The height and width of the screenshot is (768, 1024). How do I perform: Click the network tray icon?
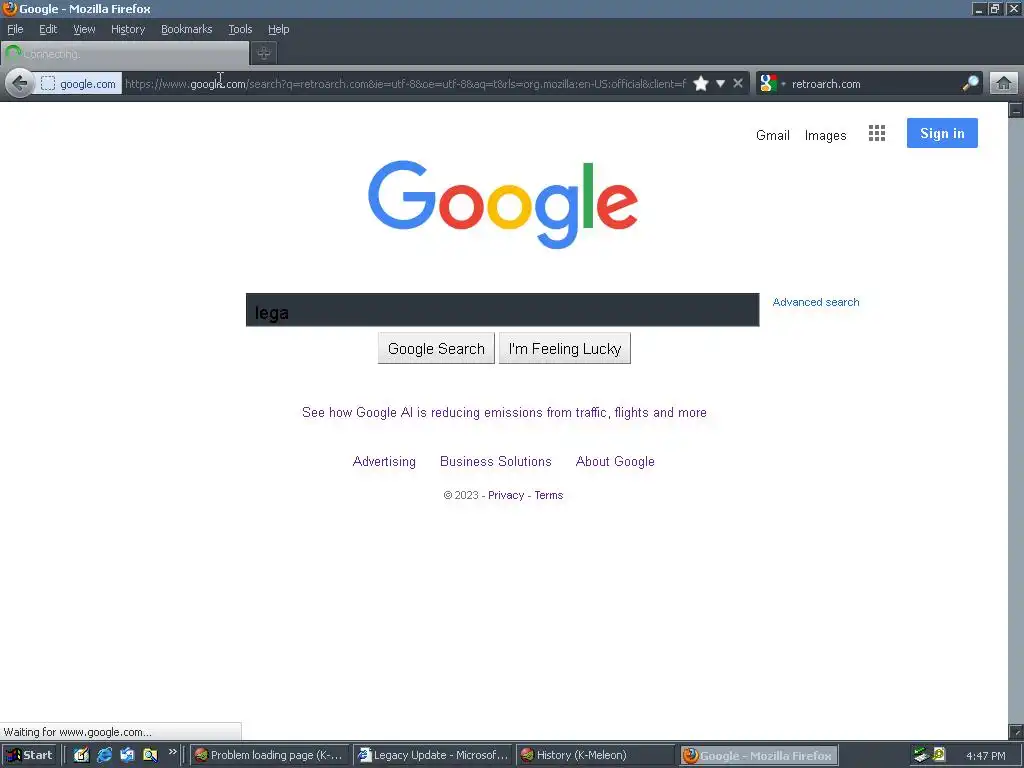(921, 756)
